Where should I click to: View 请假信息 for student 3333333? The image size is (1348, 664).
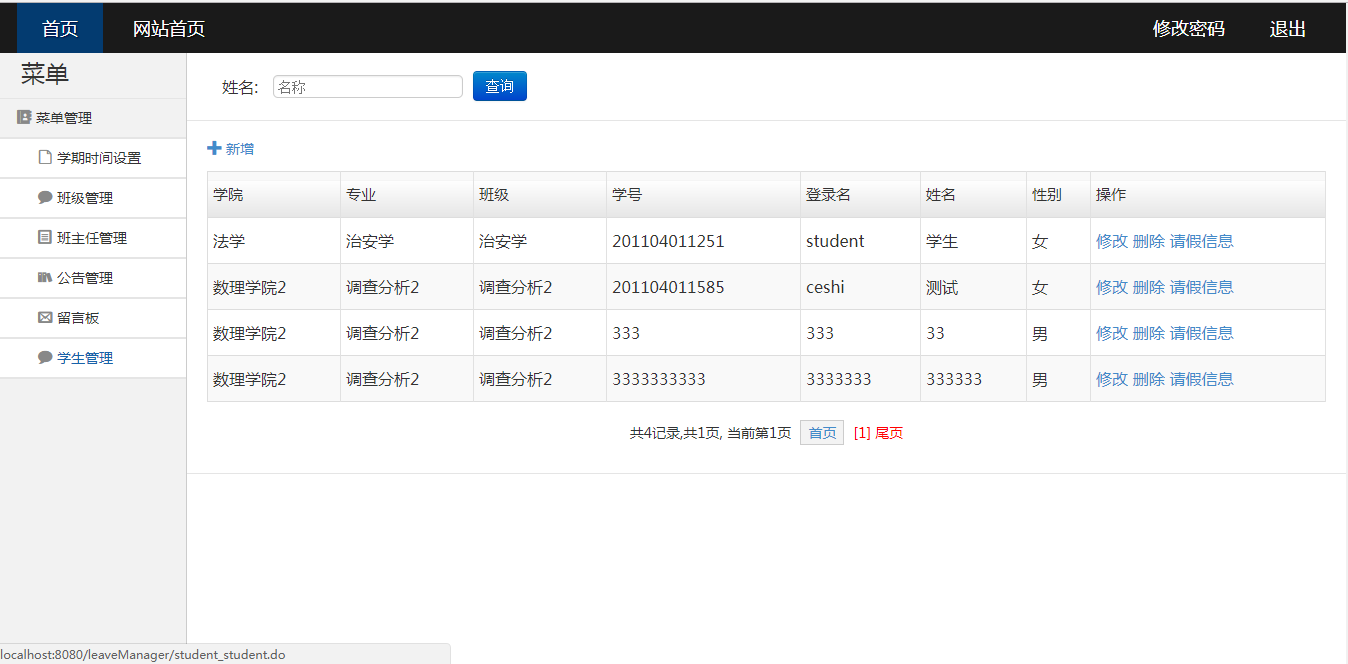1201,379
